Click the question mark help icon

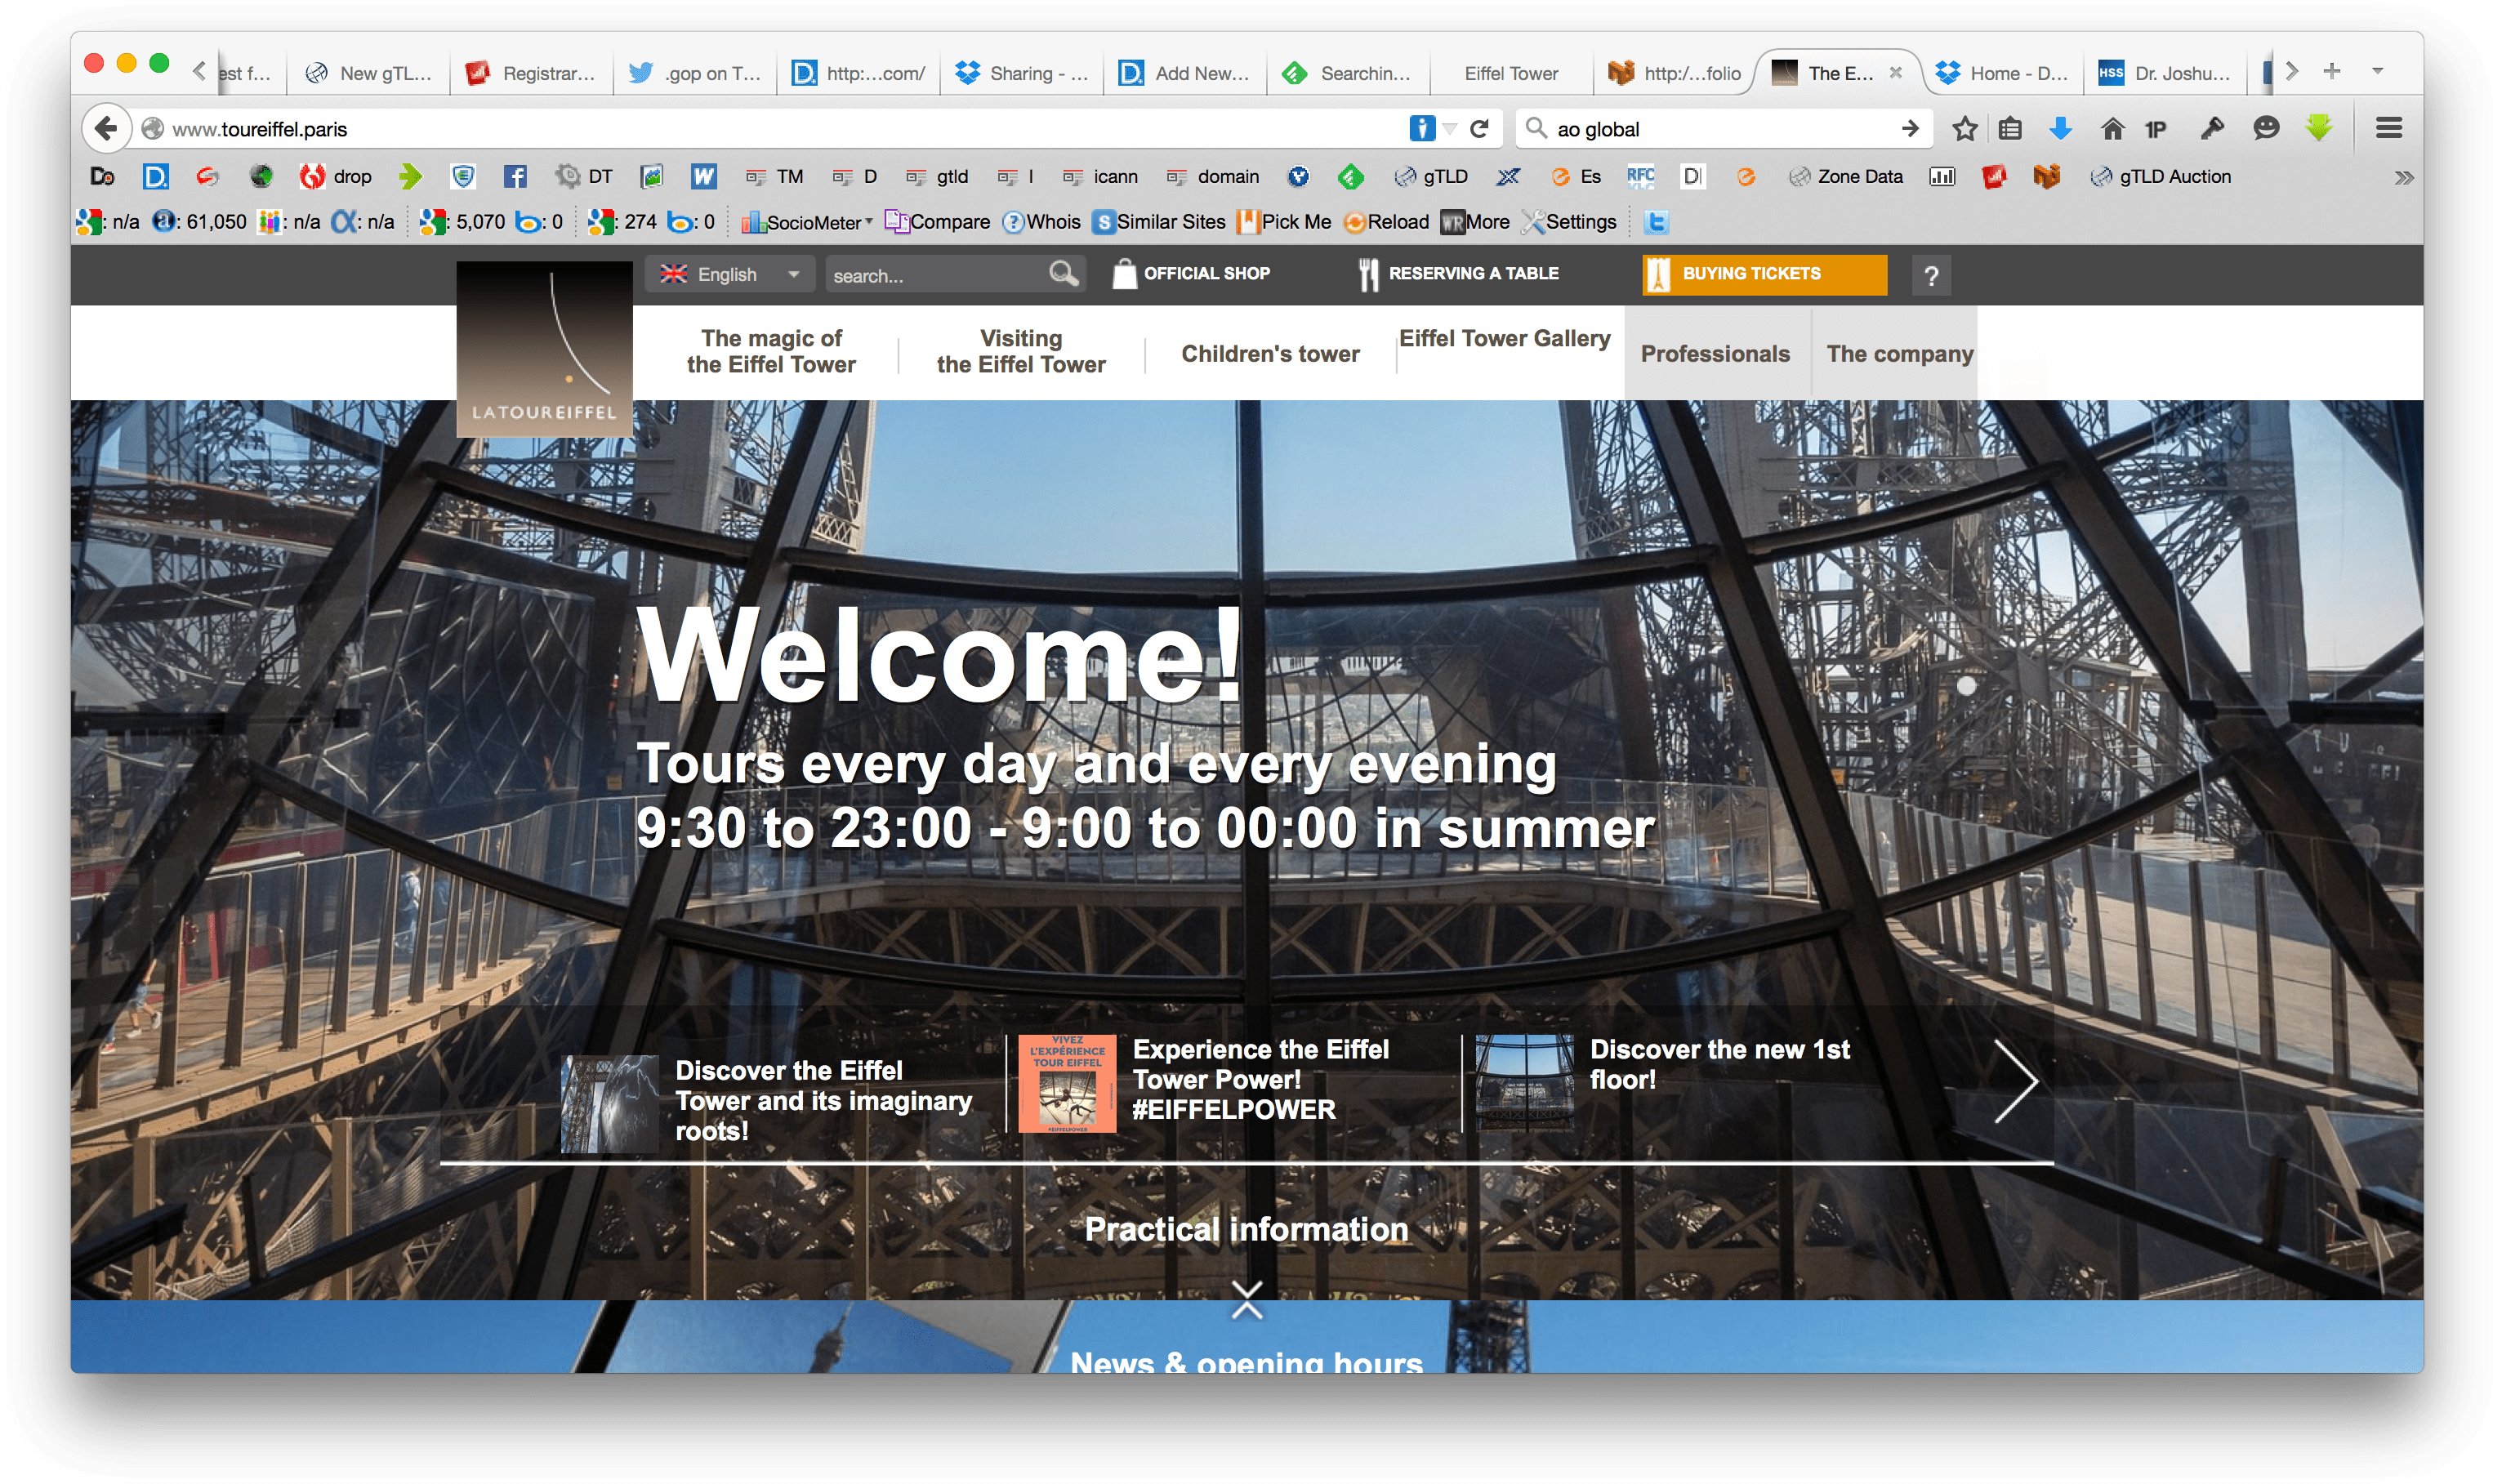[1931, 275]
